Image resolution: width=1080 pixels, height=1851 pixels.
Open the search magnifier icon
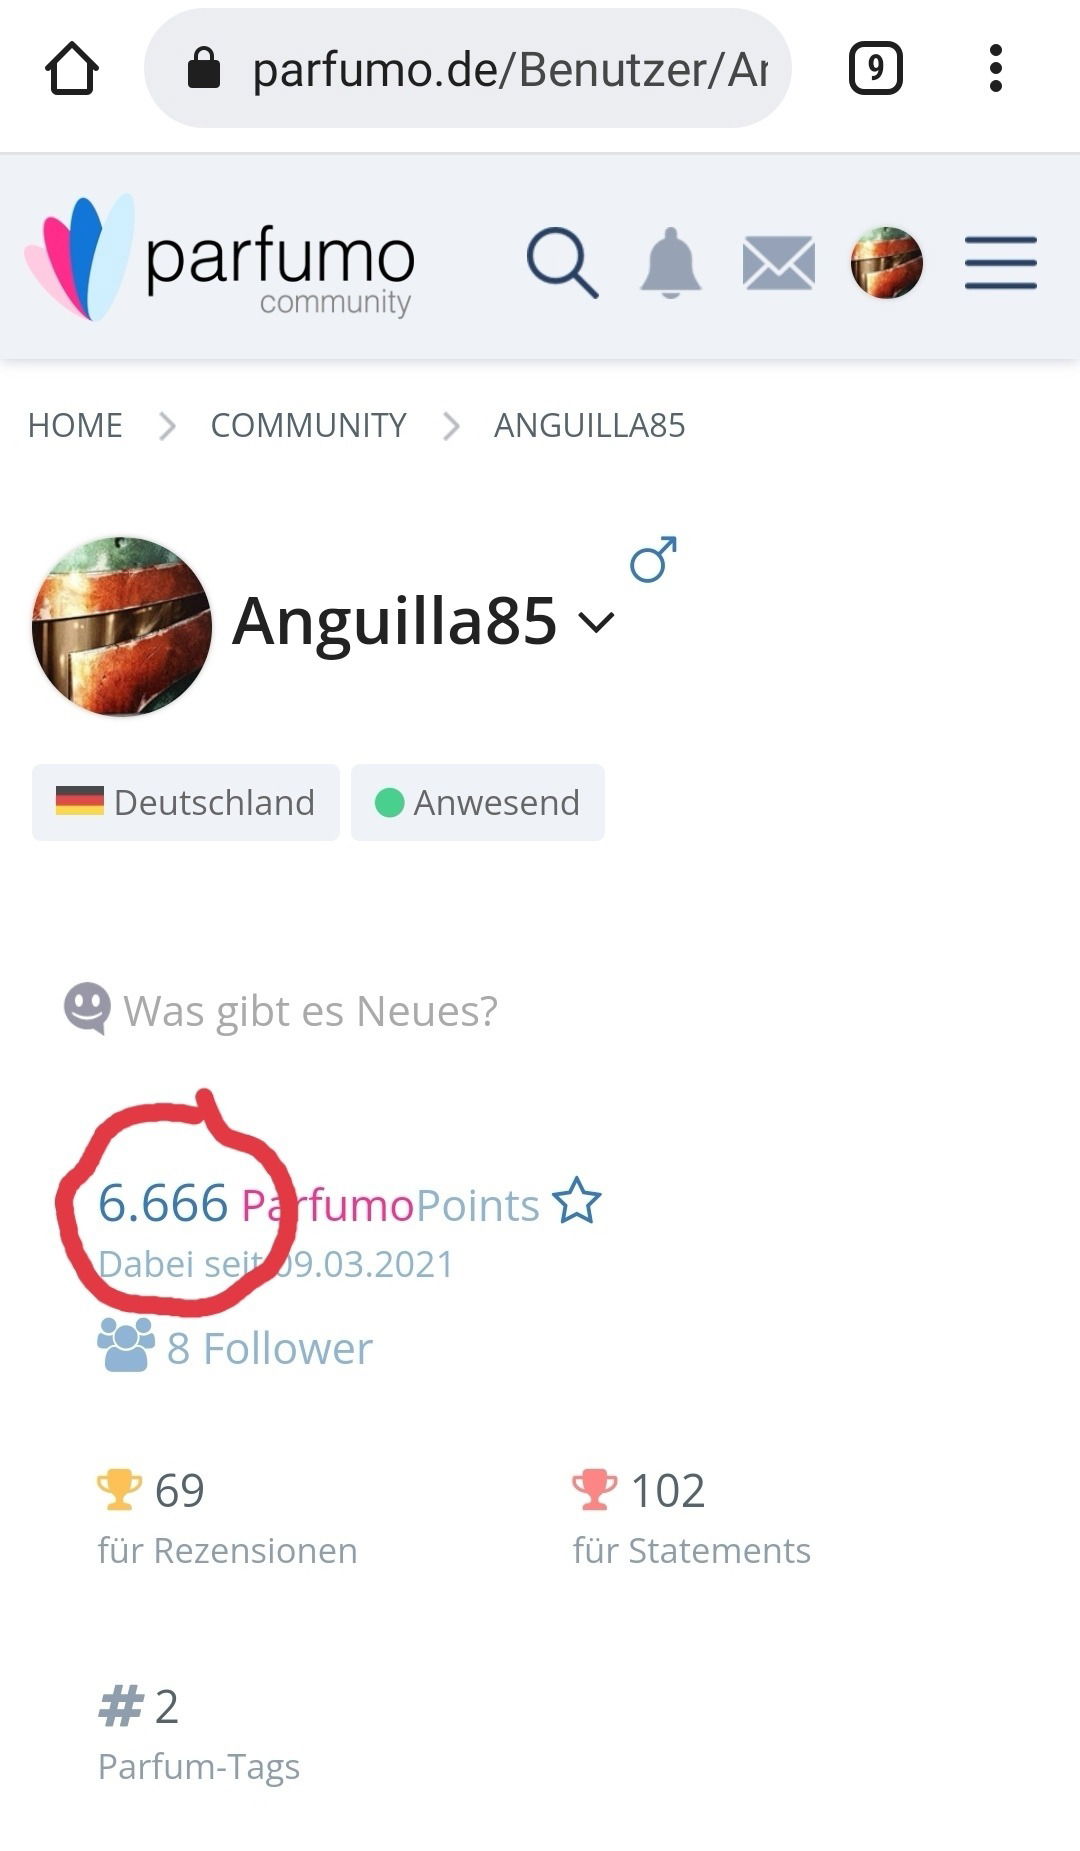click(x=562, y=263)
